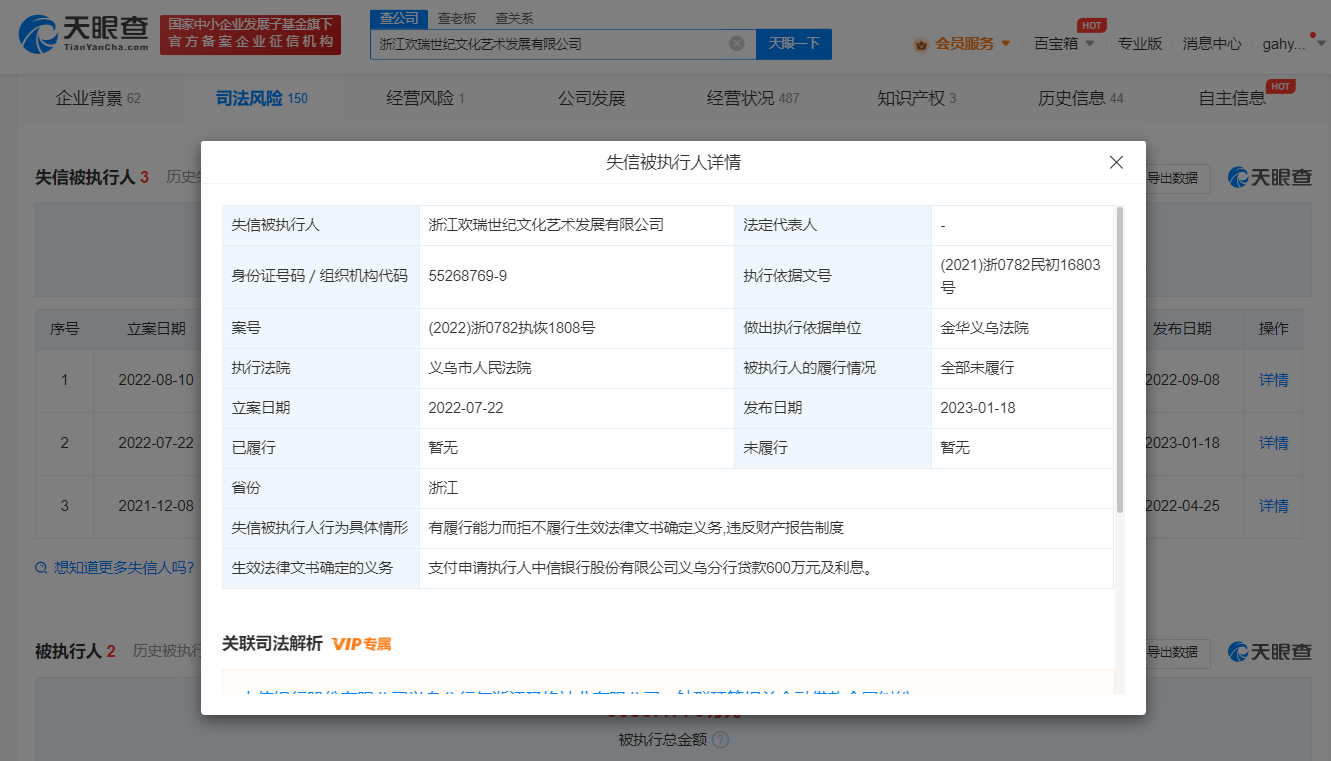Go to 消息中心
Screen dimensions: 1331x761
click(1212, 44)
